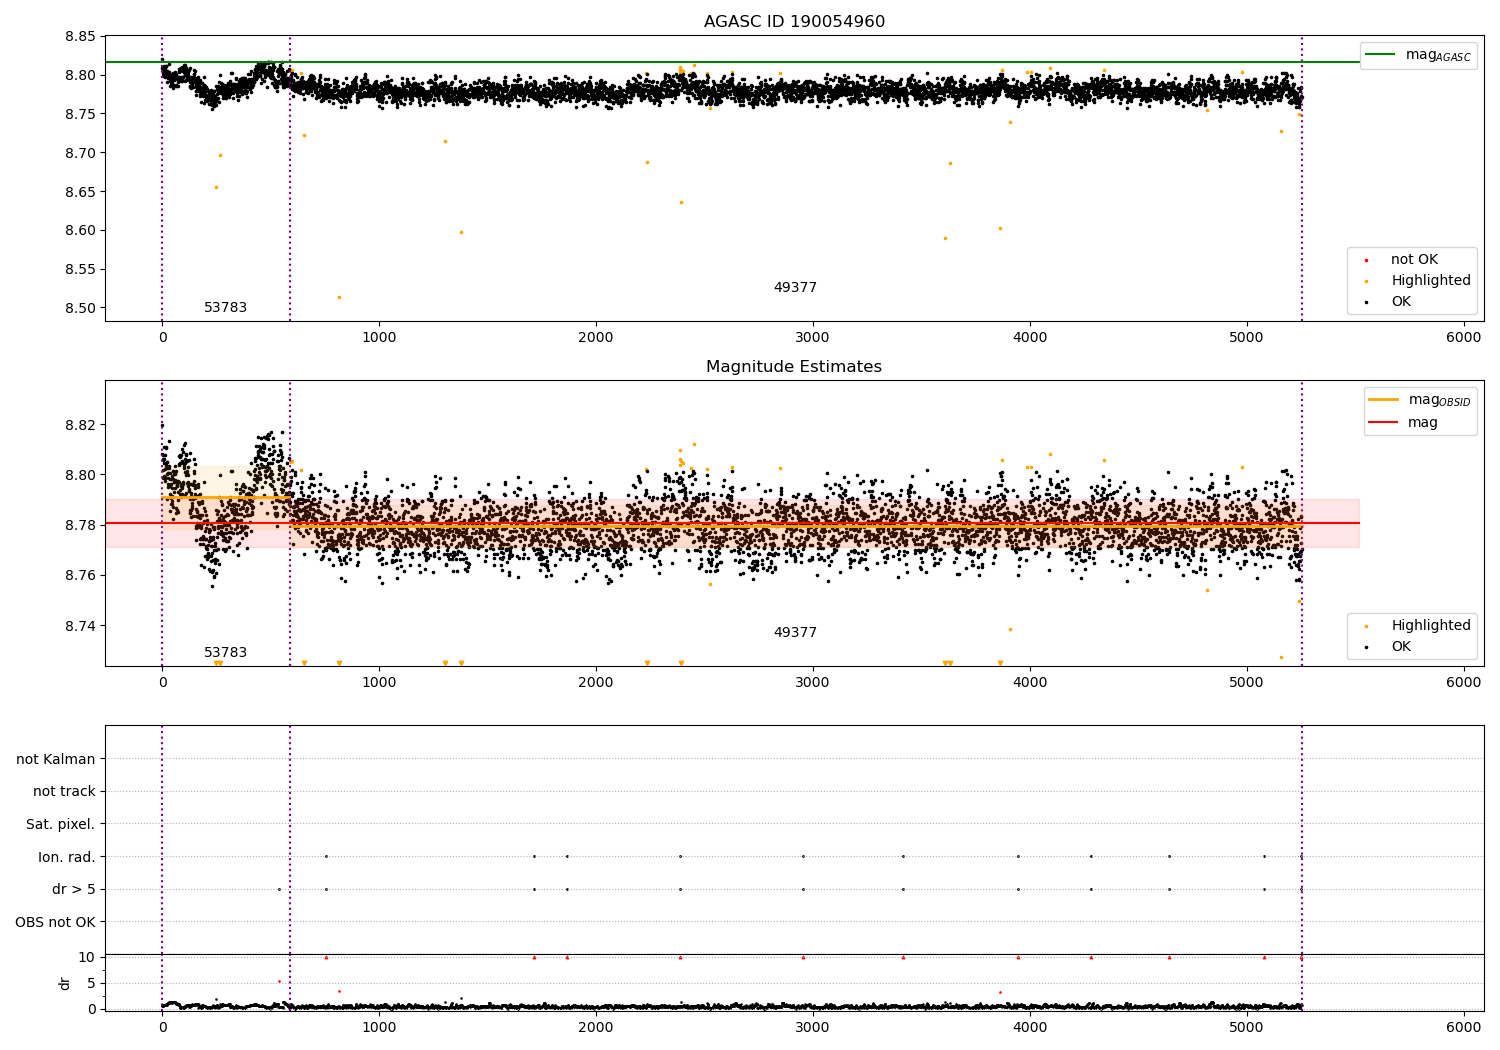Click the 'not track' axis label
Viewport: 1500px width, 1050px height.
[64, 792]
